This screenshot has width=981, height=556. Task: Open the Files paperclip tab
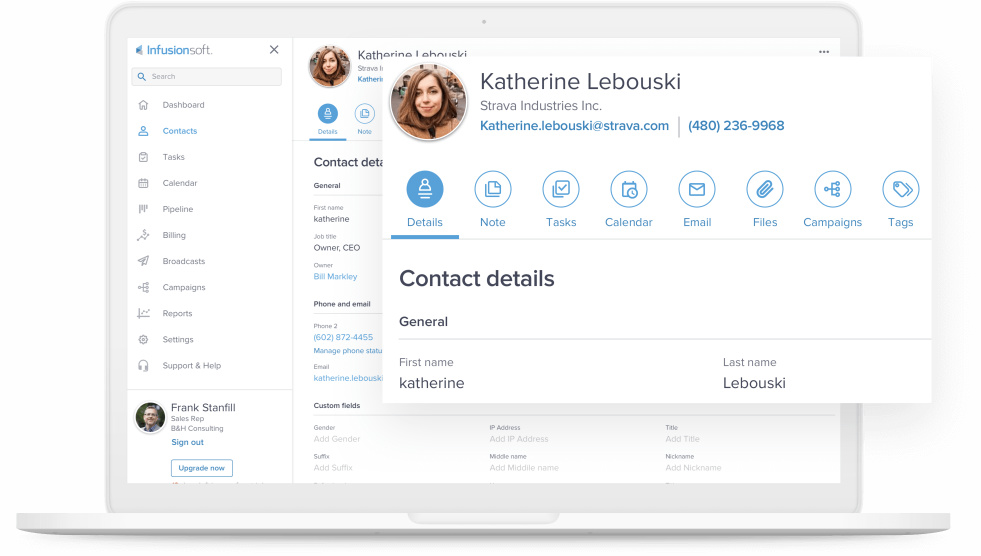click(765, 200)
